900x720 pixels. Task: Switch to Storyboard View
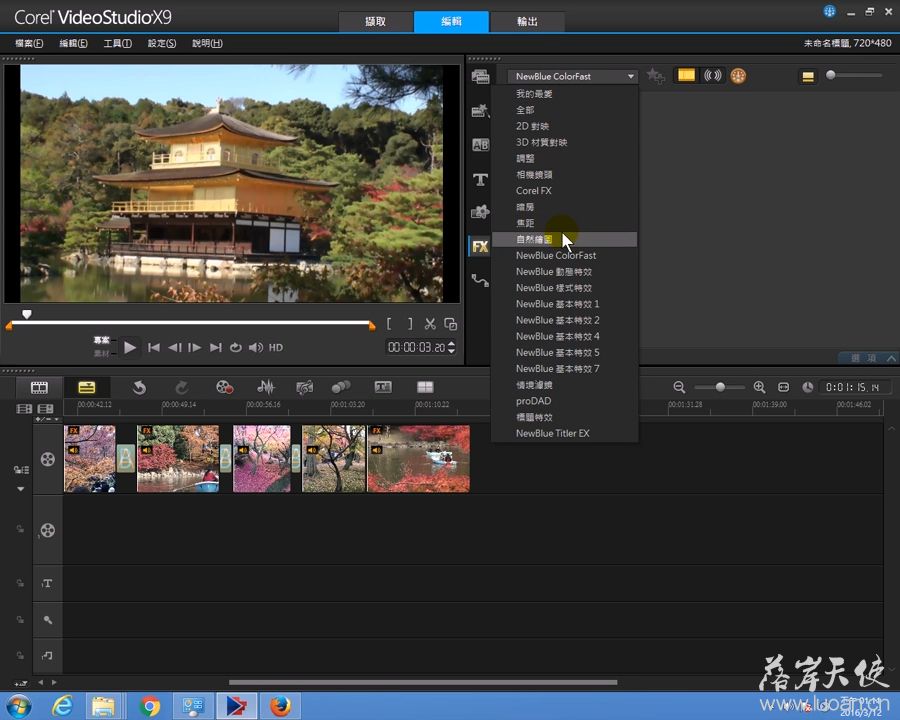pyautogui.click(x=39, y=388)
